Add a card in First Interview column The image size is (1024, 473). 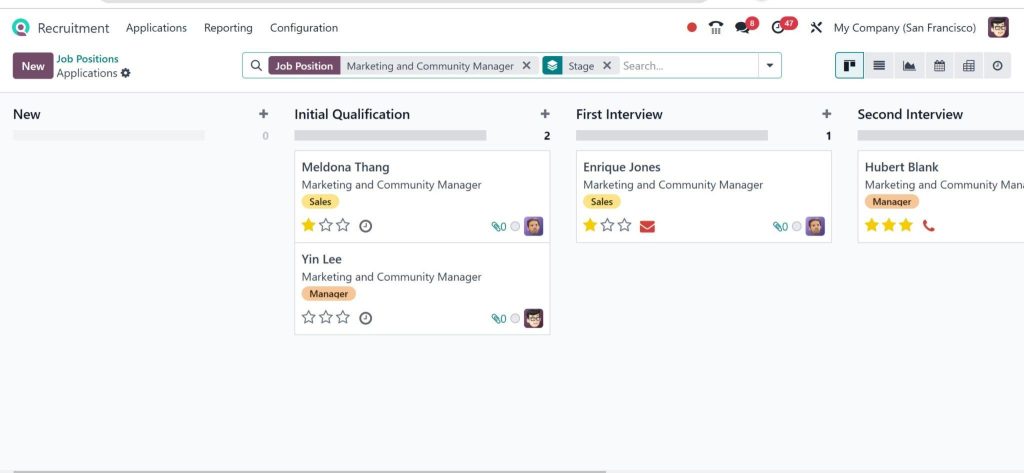[x=826, y=114]
